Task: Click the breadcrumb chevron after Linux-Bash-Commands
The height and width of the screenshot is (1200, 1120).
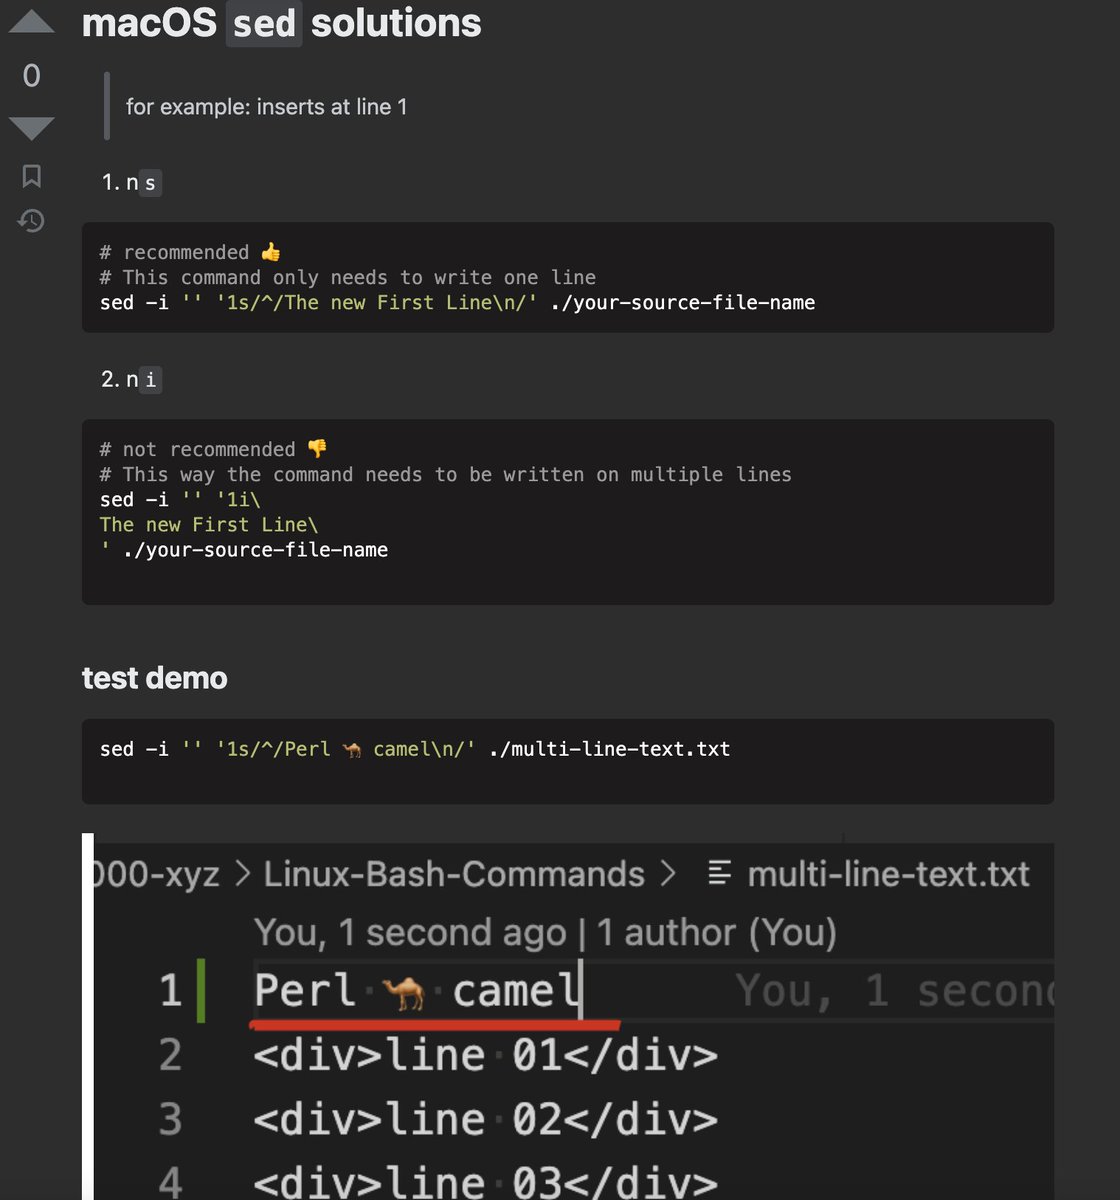Action: click(x=669, y=874)
